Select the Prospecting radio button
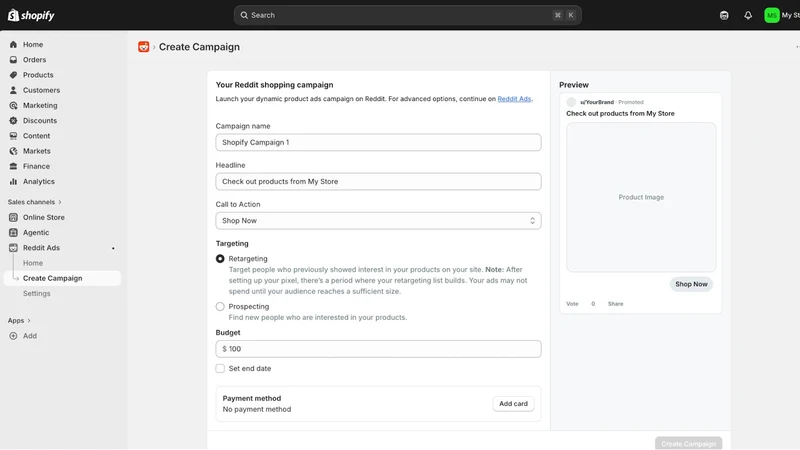800x450 pixels. pyautogui.click(x=220, y=307)
